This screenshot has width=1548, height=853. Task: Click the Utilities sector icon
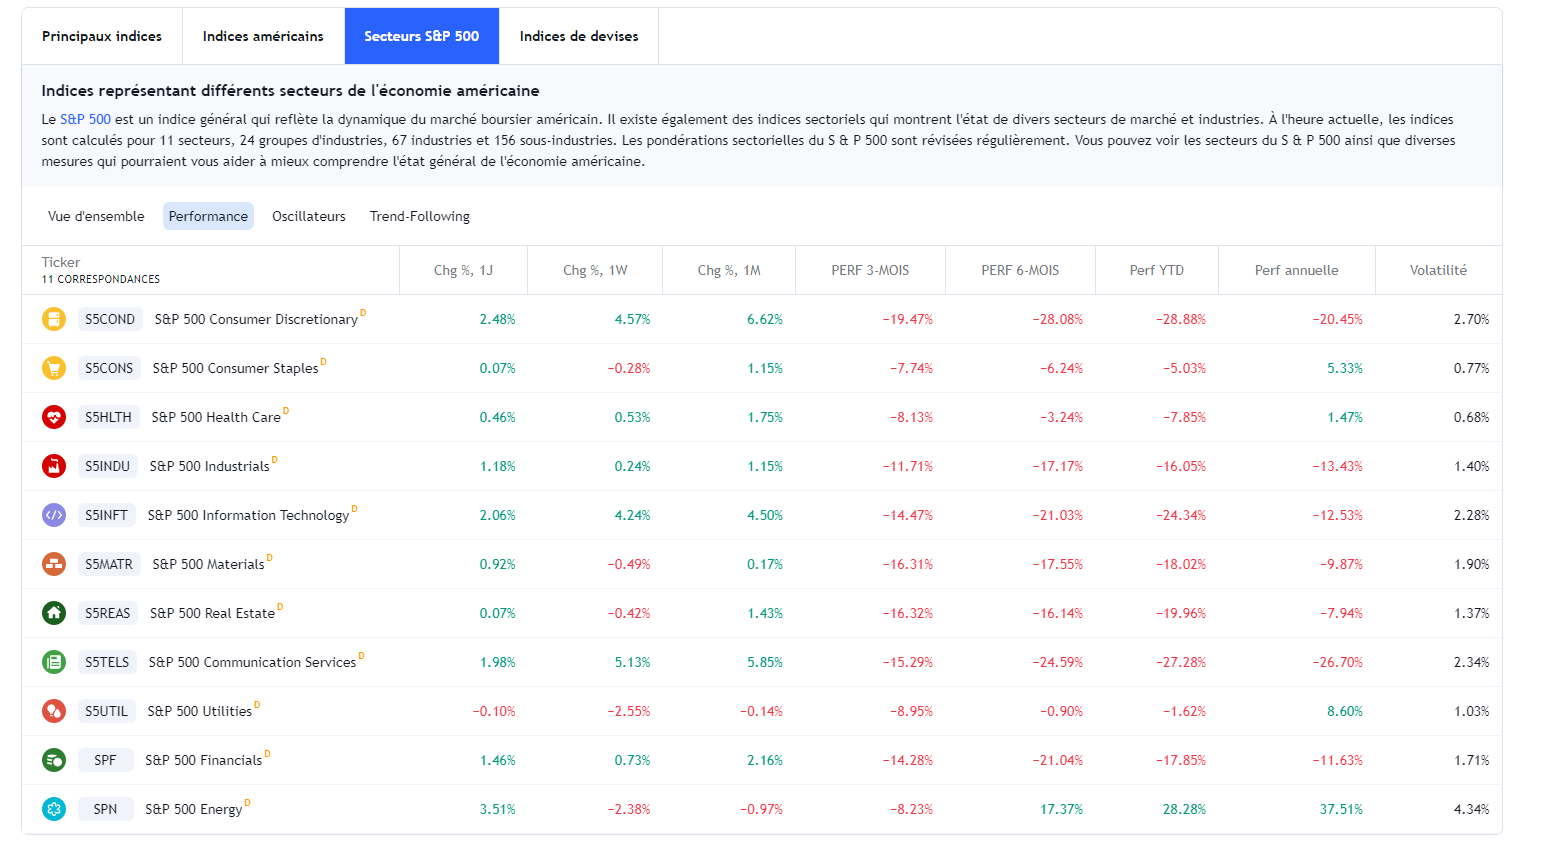[x=54, y=711]
